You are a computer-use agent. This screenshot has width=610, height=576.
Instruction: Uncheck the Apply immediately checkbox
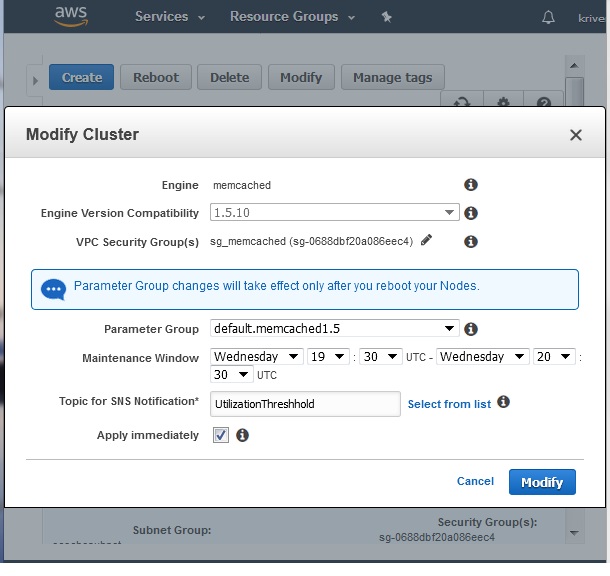221,435
